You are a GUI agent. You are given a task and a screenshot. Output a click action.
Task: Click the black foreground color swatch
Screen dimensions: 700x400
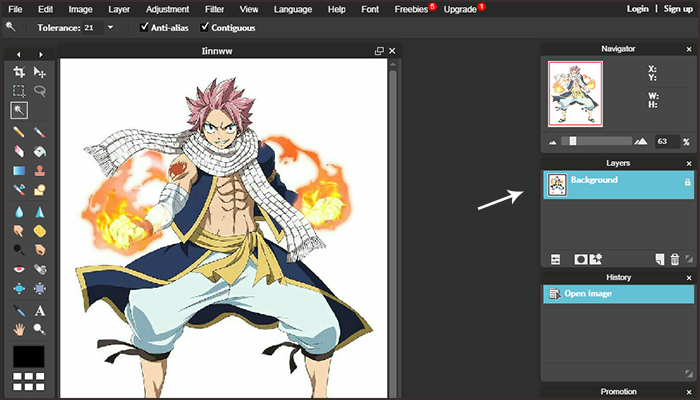click(x=29, y=356)
